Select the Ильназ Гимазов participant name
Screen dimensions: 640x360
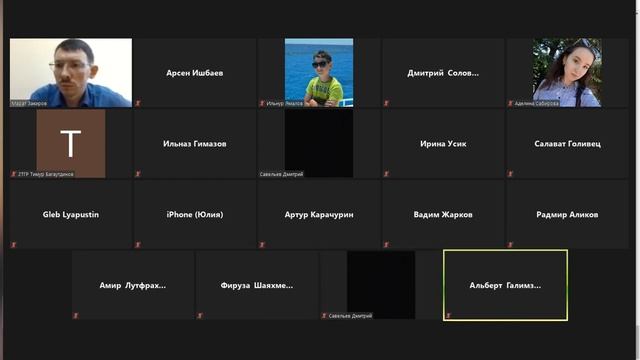[x=195, y=144]
